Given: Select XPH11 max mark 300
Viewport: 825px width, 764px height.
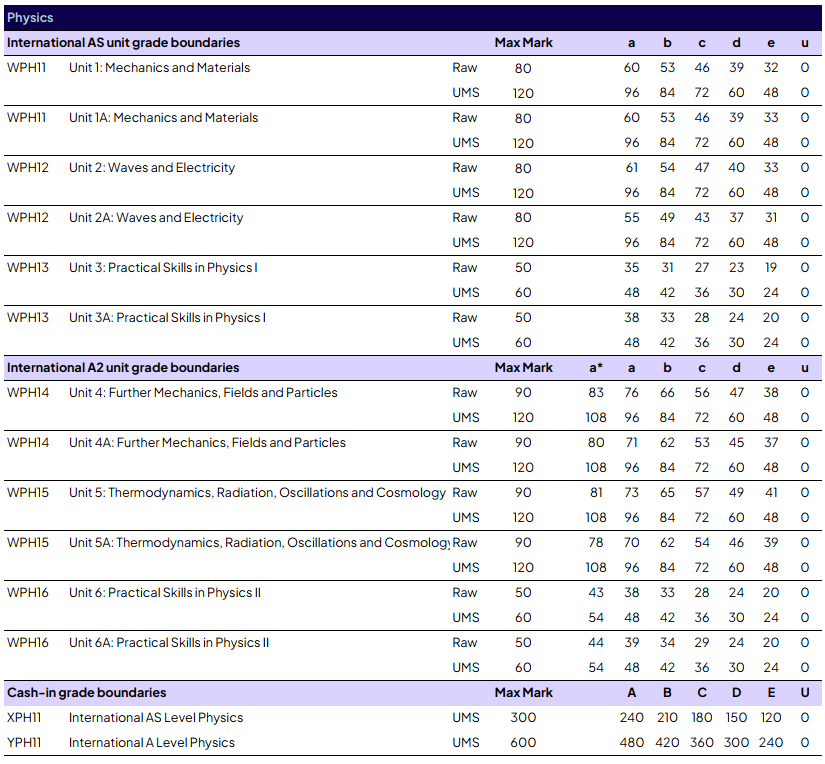Looking at the screenshot, I should [523, 718].
